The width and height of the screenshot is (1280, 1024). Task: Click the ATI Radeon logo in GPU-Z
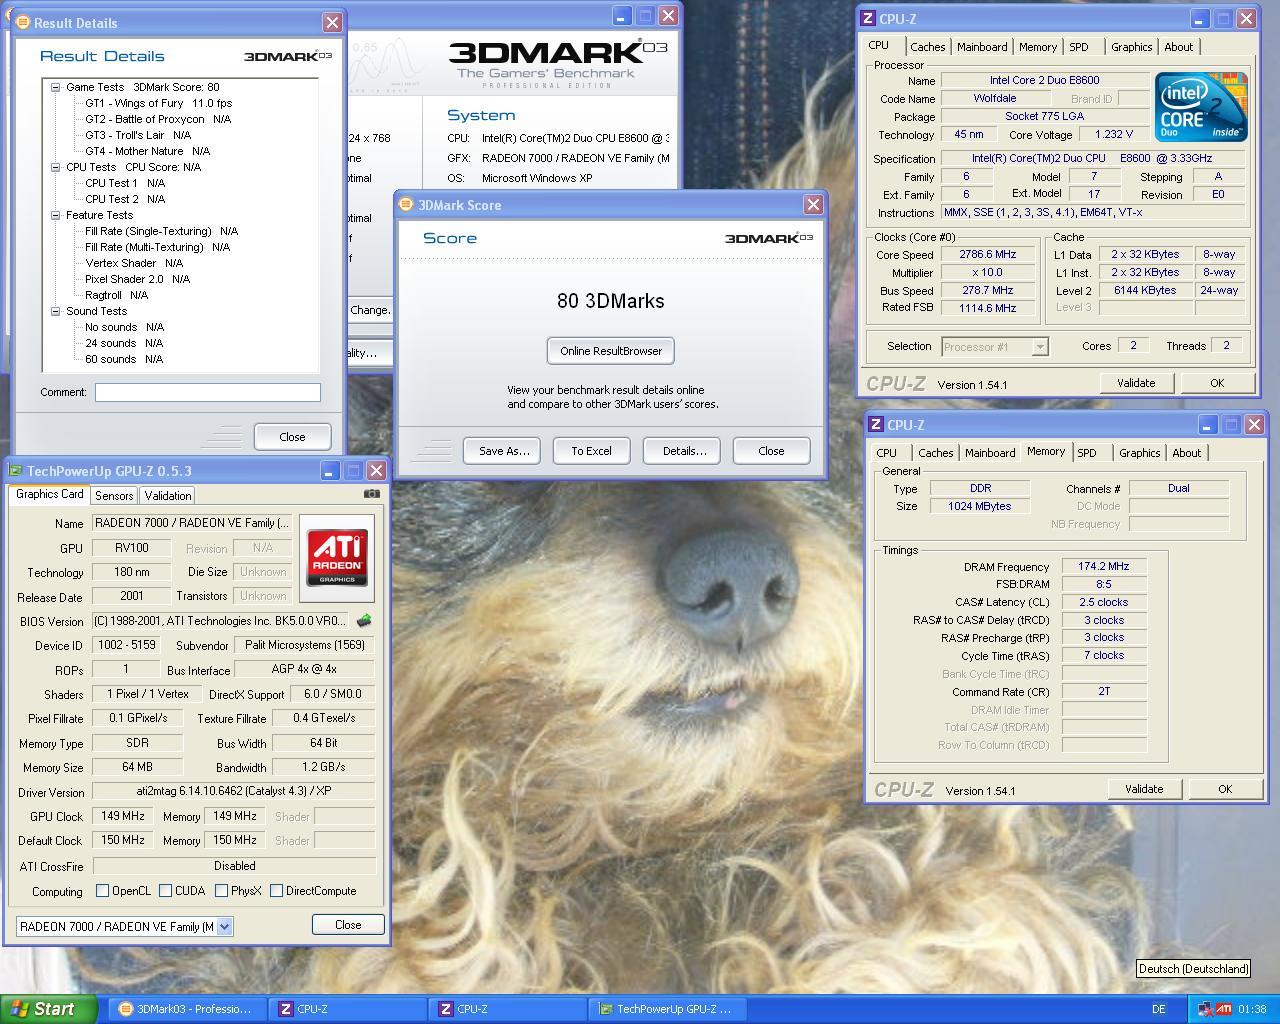click(x=337, y=558)
